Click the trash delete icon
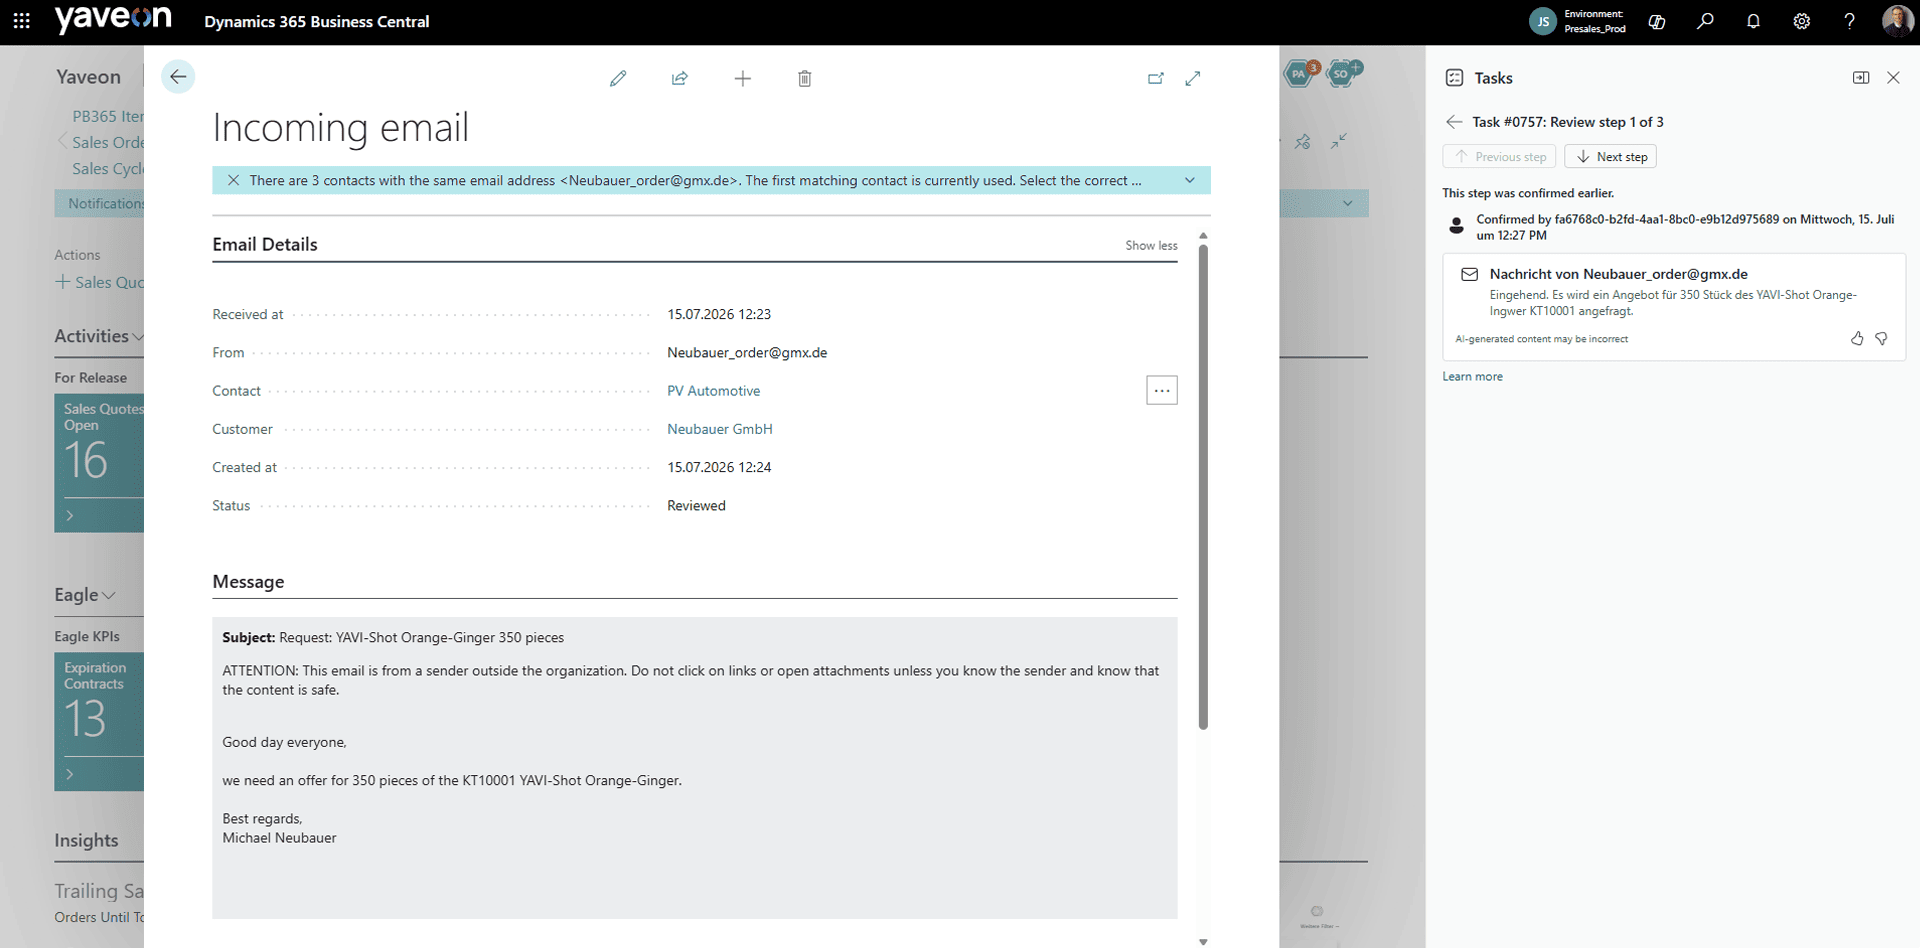This screenshot has width=1920, height=948. click(805, 78)
